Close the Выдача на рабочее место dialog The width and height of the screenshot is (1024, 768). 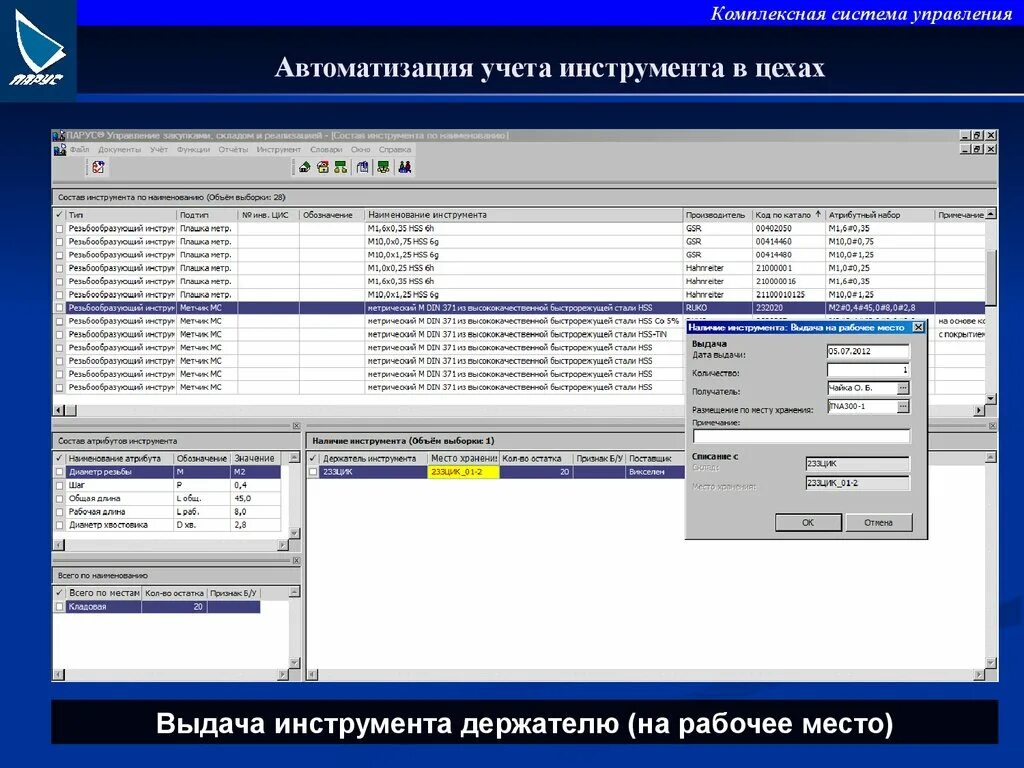[918, 327]
